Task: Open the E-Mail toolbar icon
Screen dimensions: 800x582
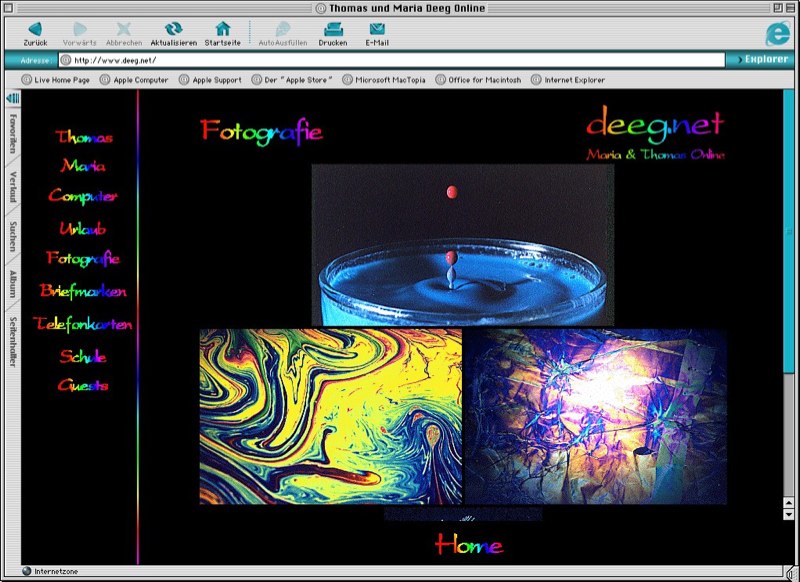Action: [376, 29]
